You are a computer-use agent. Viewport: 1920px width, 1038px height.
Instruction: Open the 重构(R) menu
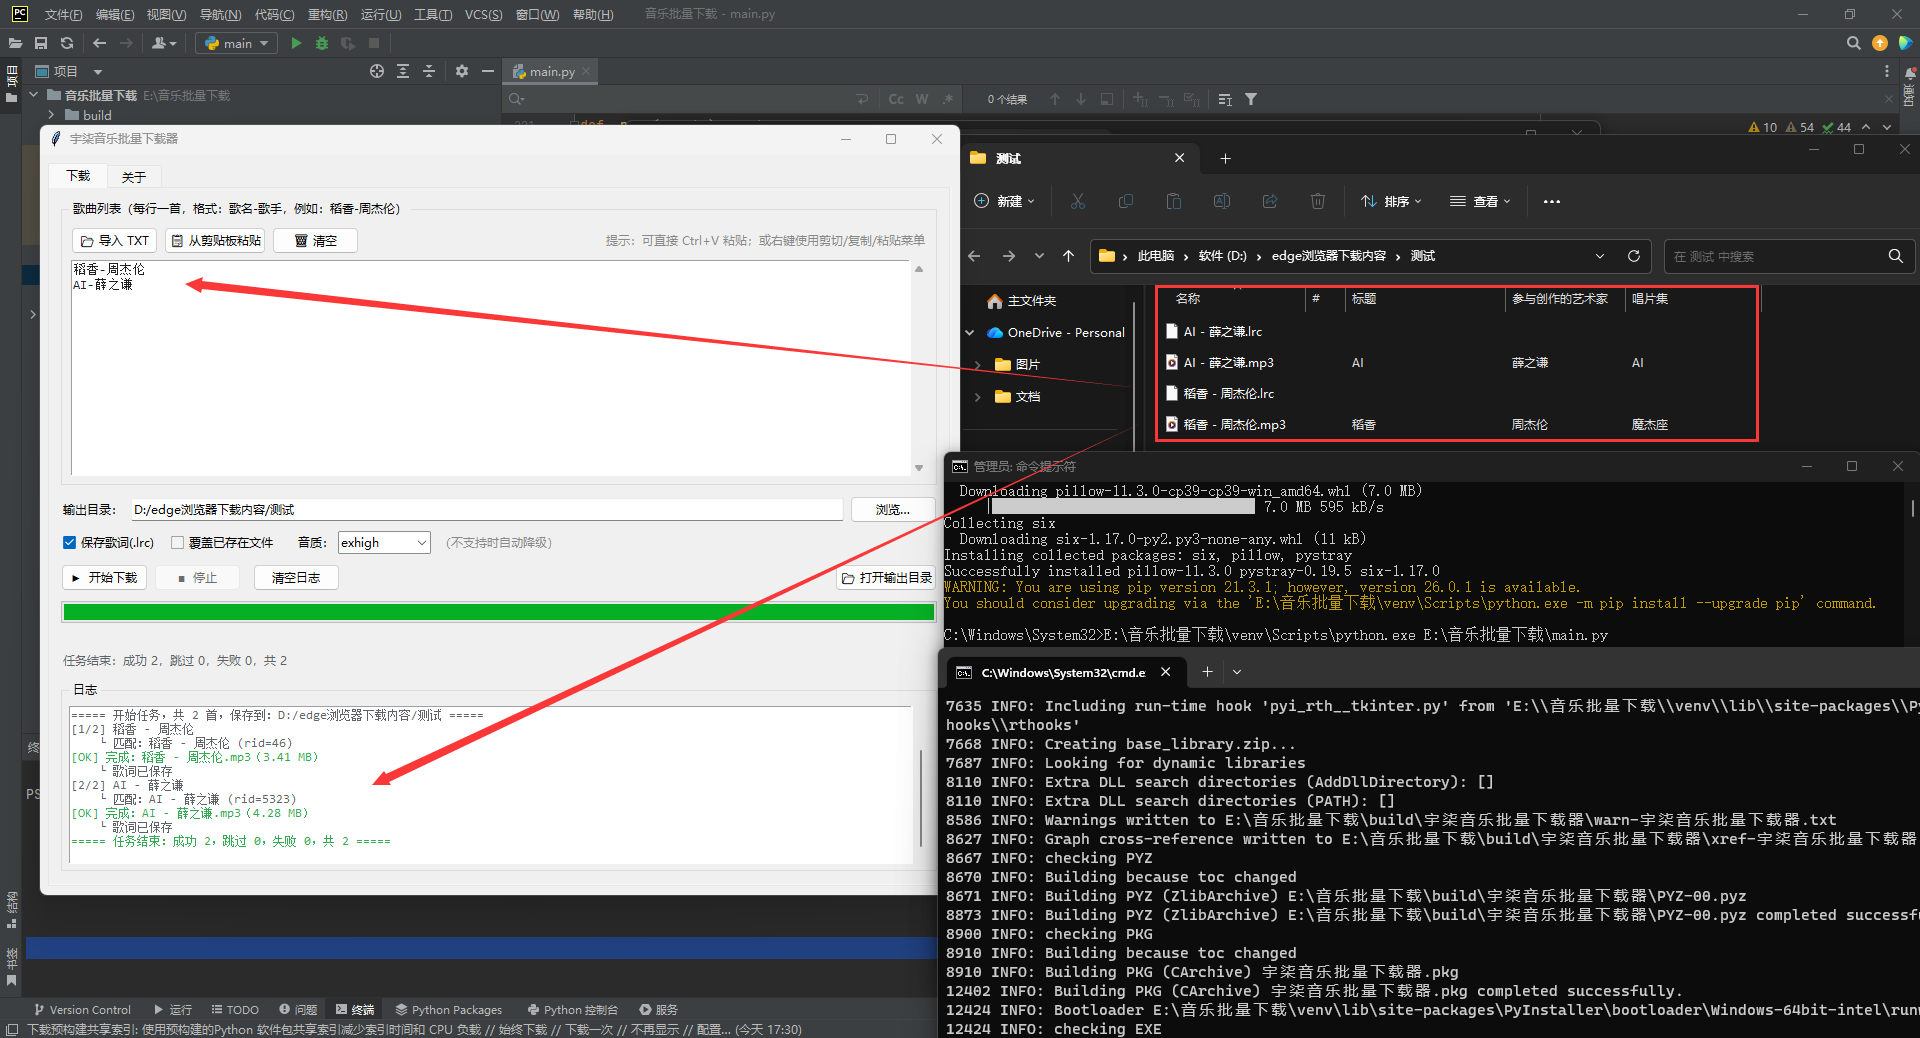click(x=327, y=14)
